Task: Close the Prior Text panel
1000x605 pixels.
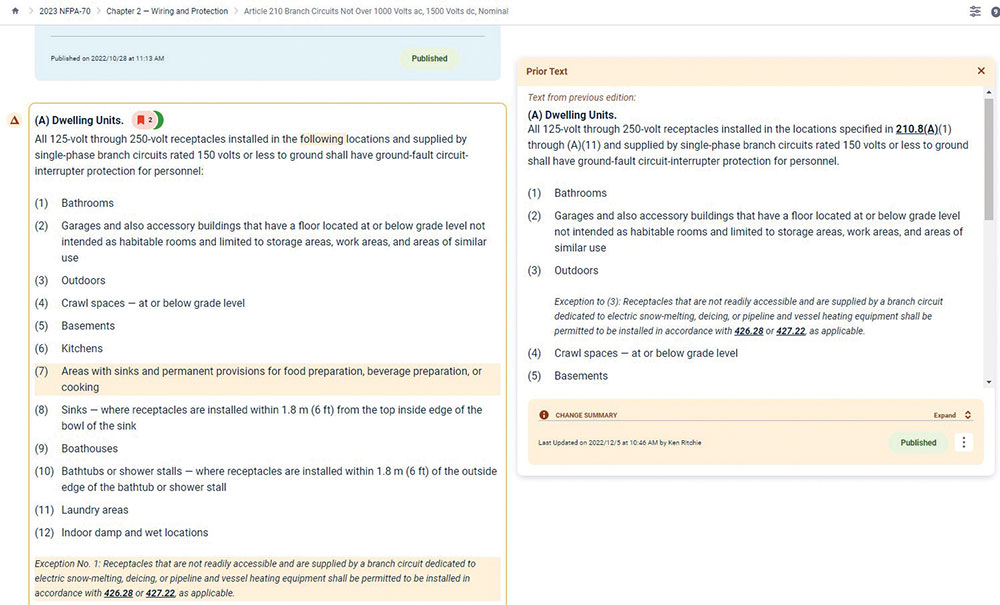Action: pos(981,71)
